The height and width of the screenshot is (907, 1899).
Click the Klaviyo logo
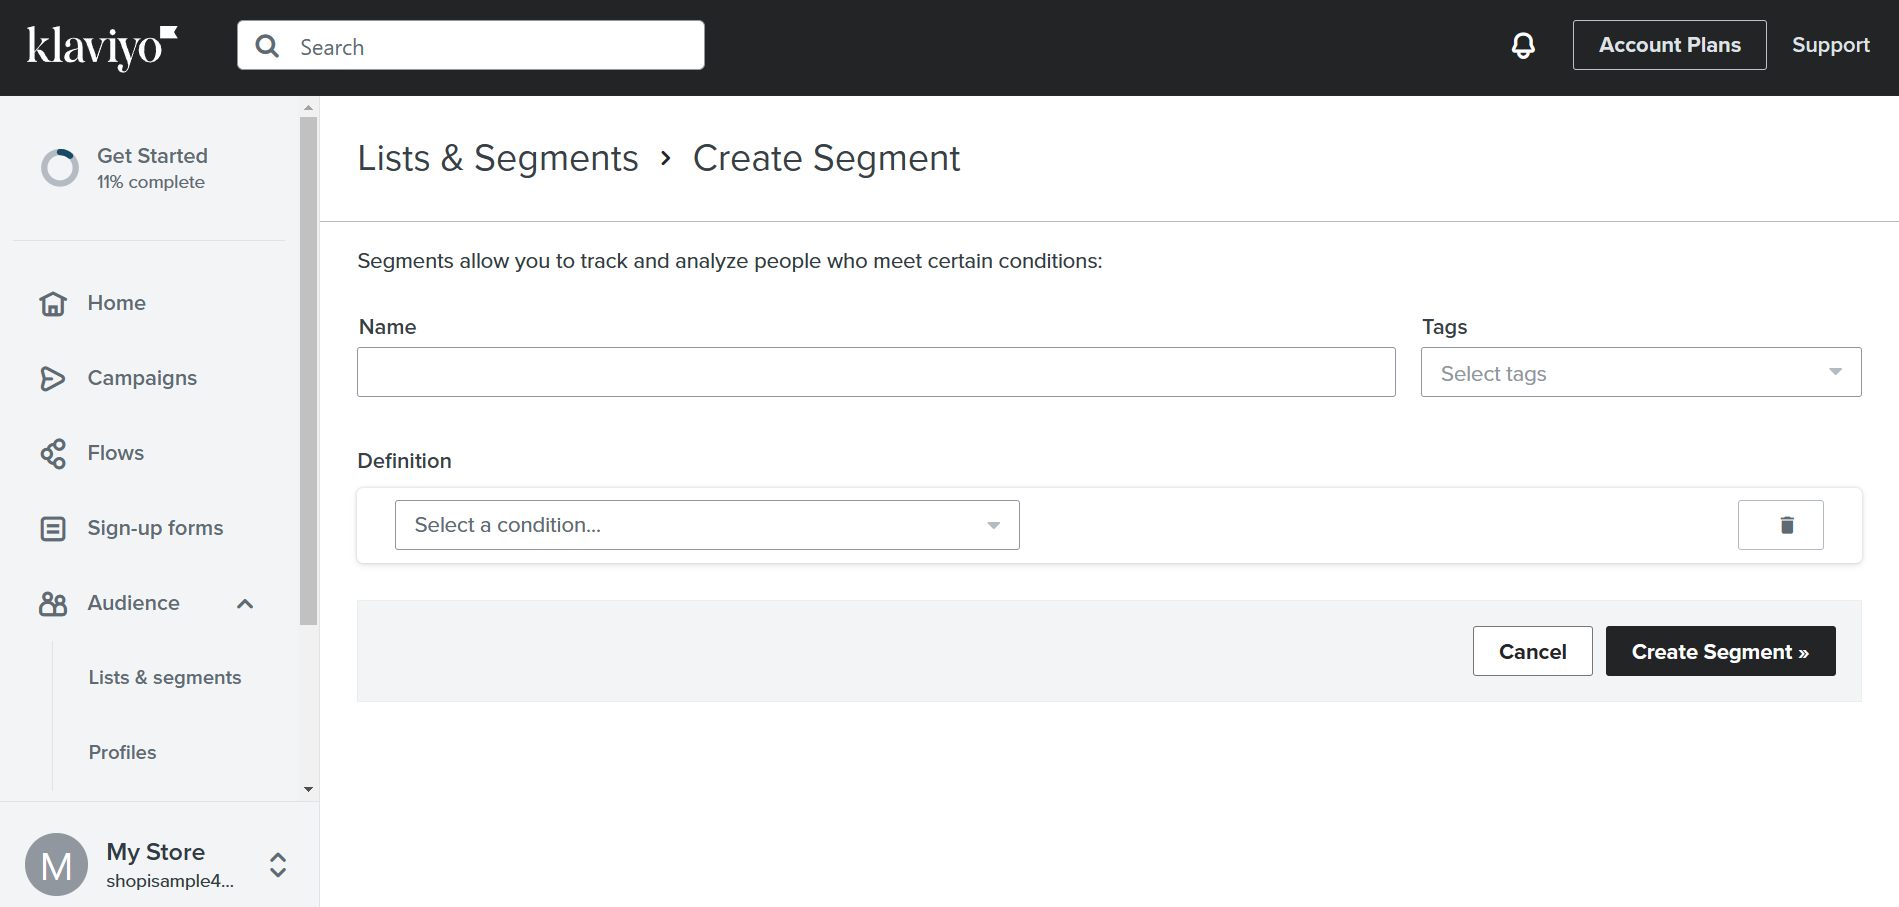[x=102, y=47]
